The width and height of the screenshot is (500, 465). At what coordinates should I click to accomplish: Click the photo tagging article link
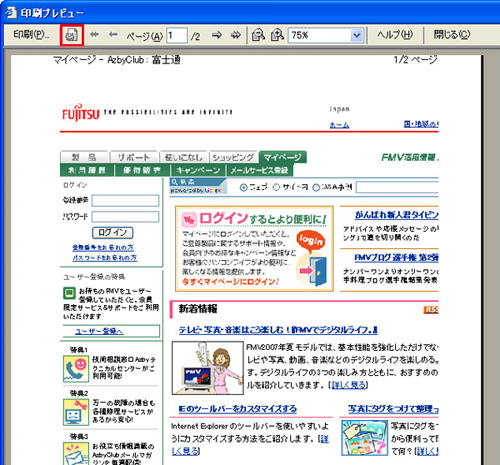point(393,409)
